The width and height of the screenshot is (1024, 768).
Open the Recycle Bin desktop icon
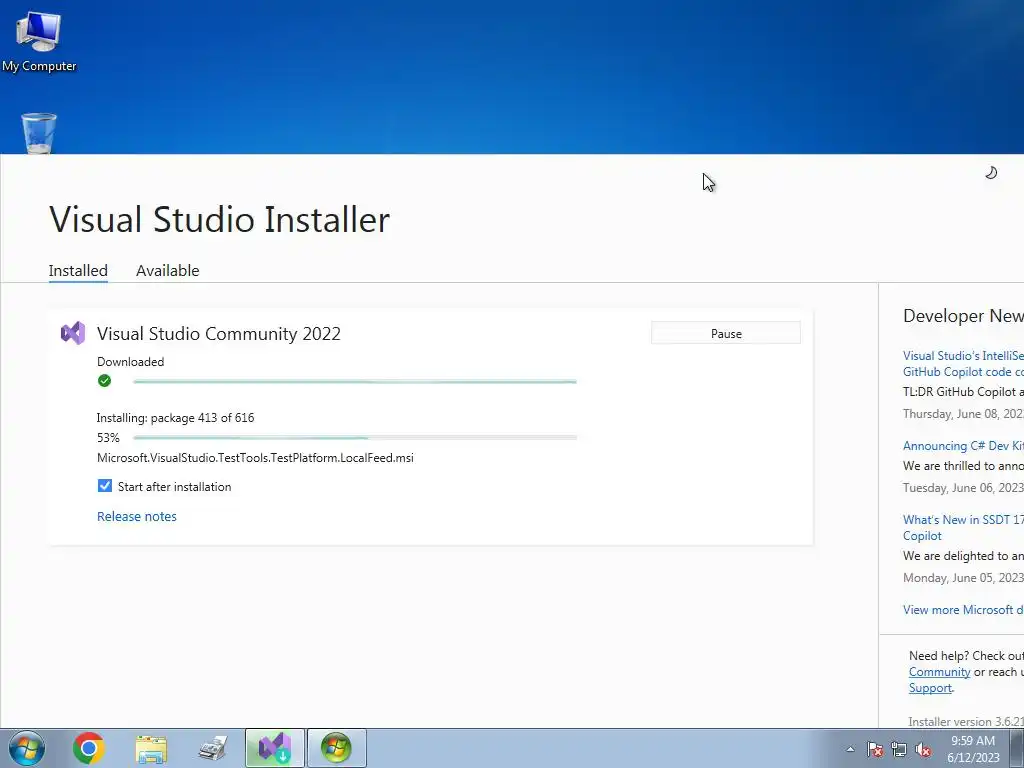tap(39, 133)
